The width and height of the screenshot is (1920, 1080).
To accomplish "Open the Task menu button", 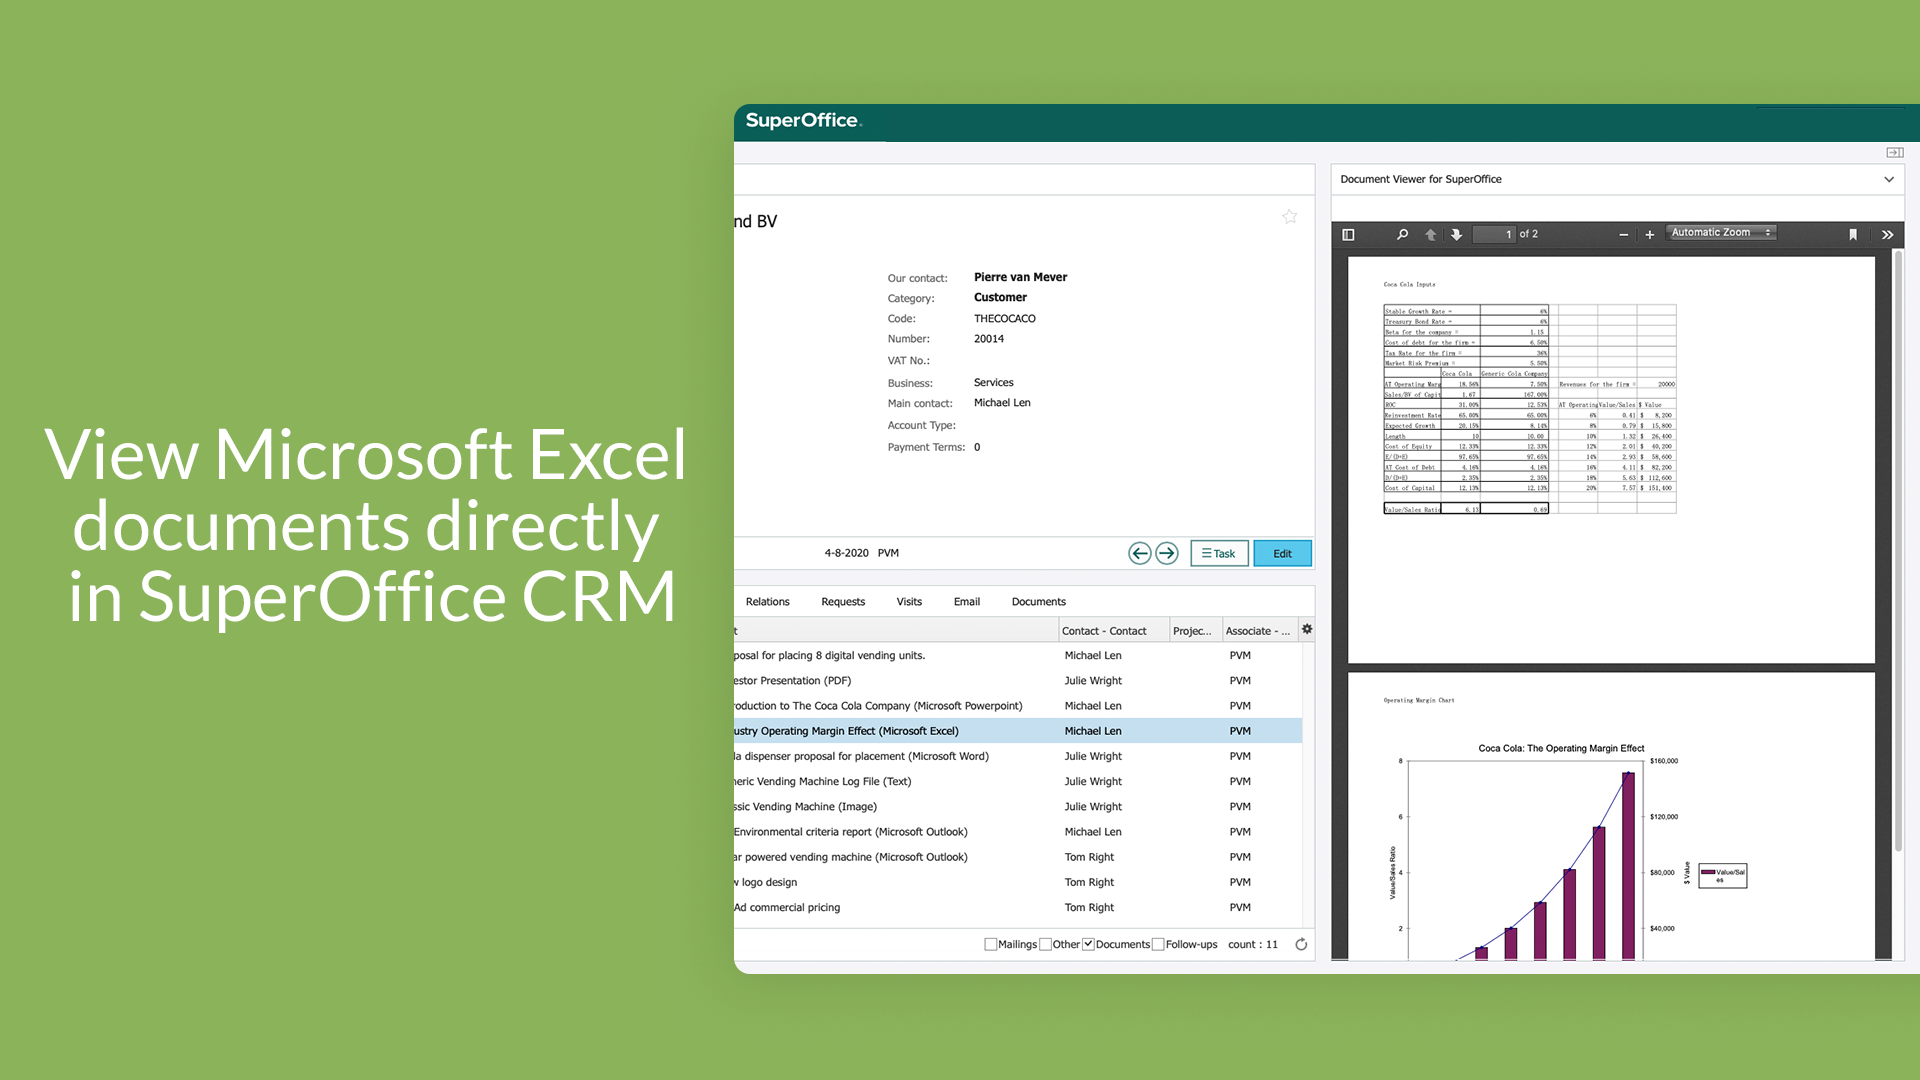I will [1219, 553].
